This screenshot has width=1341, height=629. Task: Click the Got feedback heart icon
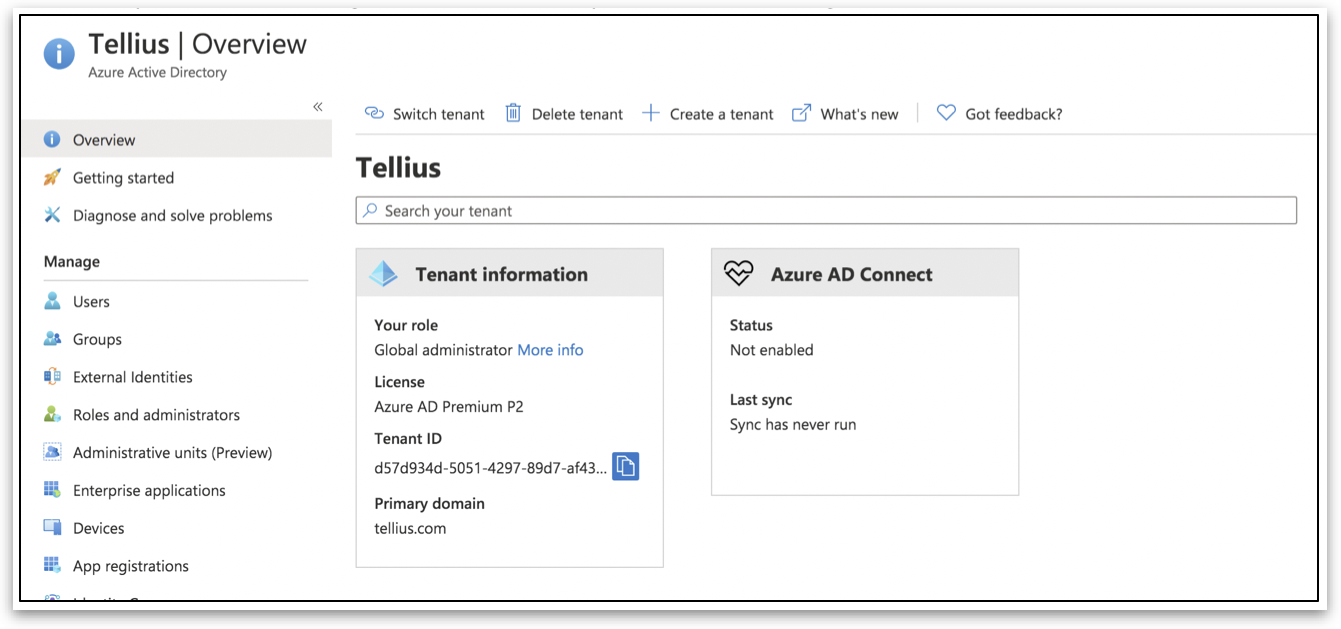[x=946, y=114]
